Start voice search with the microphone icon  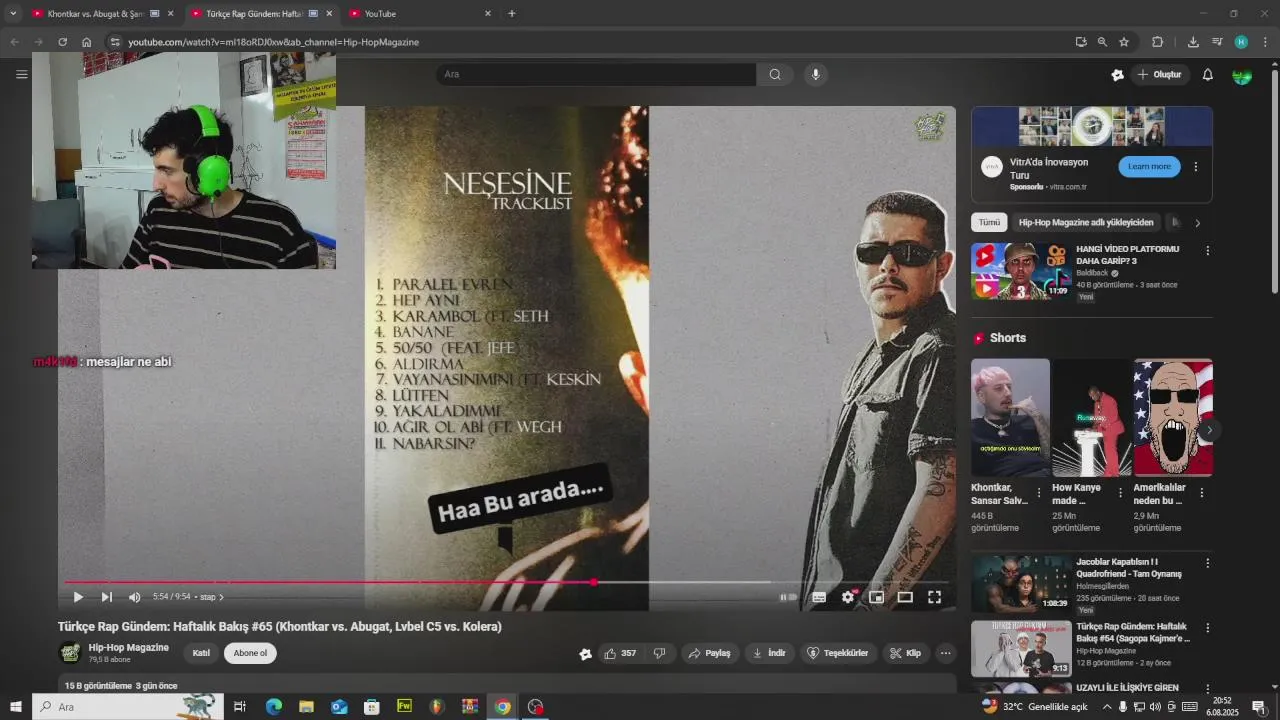coord(816,74)
